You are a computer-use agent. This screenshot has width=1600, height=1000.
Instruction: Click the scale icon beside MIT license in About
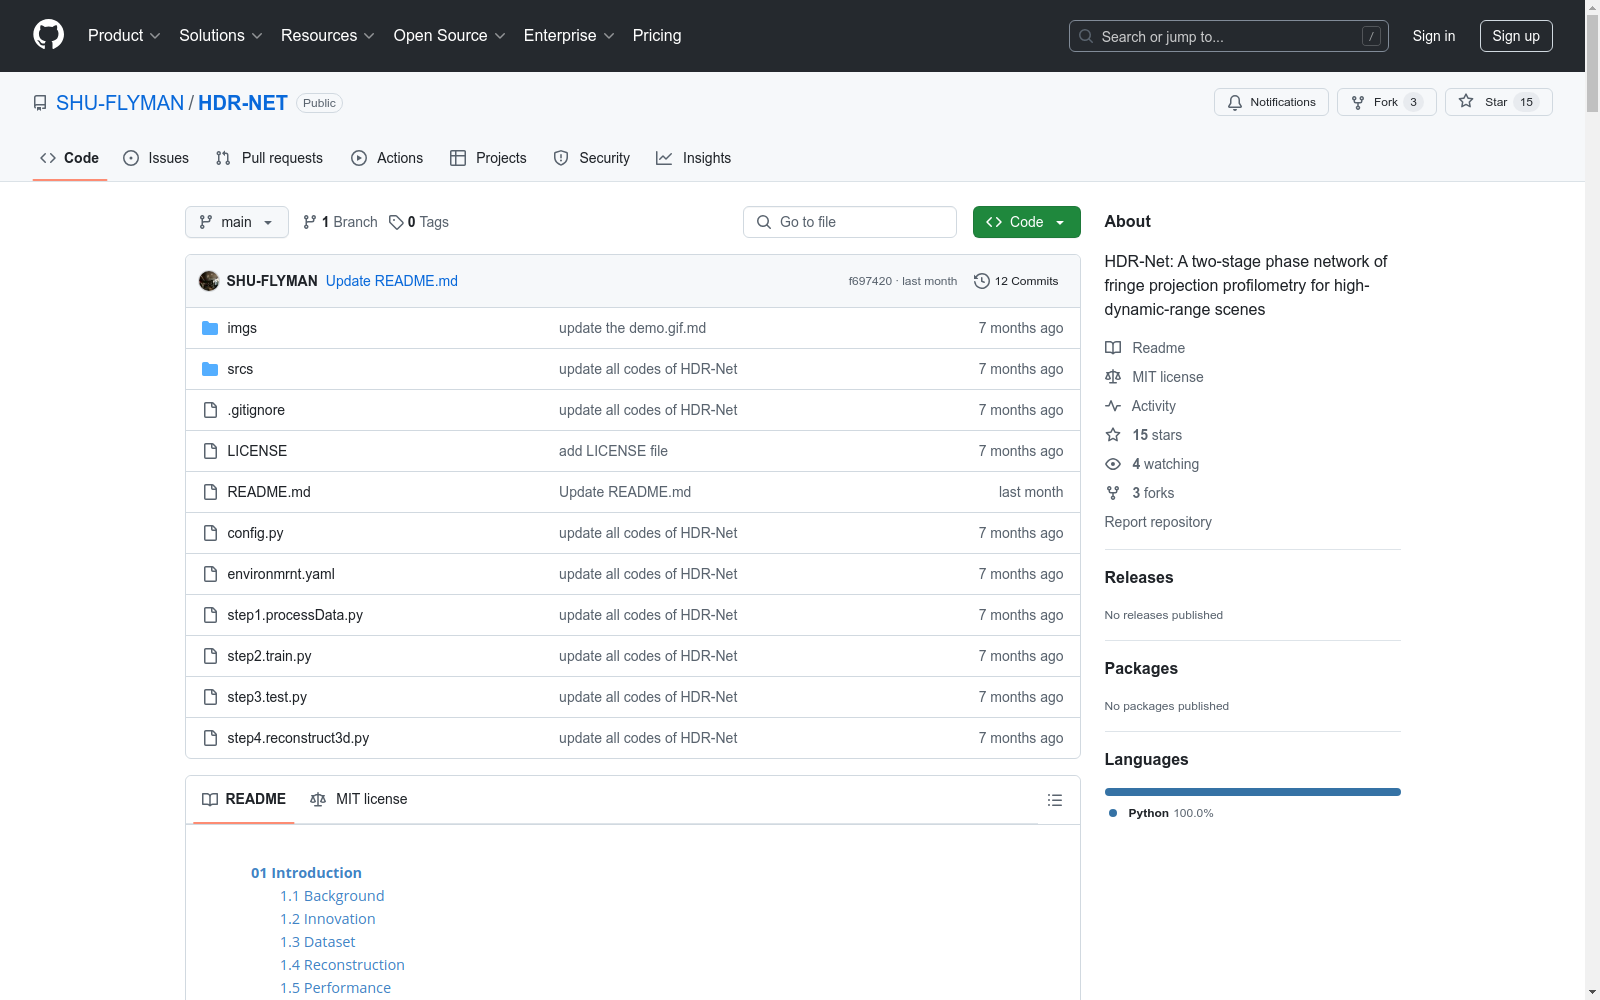1113,377
